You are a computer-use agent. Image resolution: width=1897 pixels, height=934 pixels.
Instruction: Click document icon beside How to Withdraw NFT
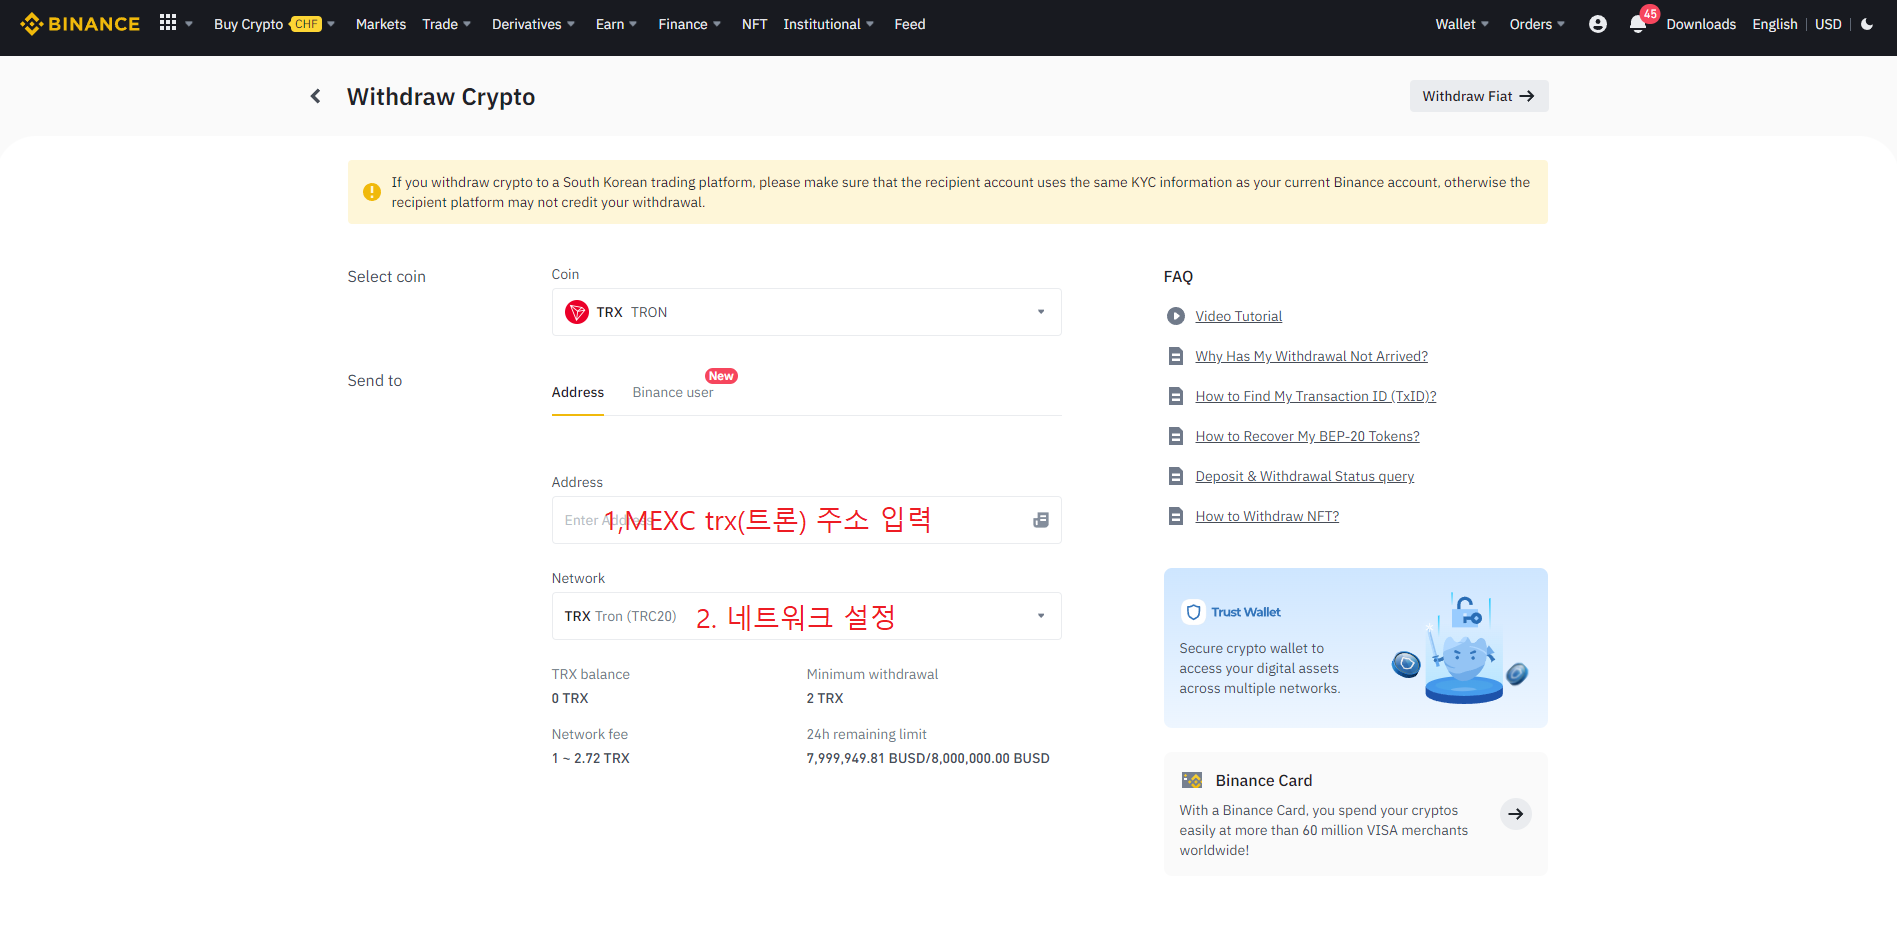[x=1176, y=516]
